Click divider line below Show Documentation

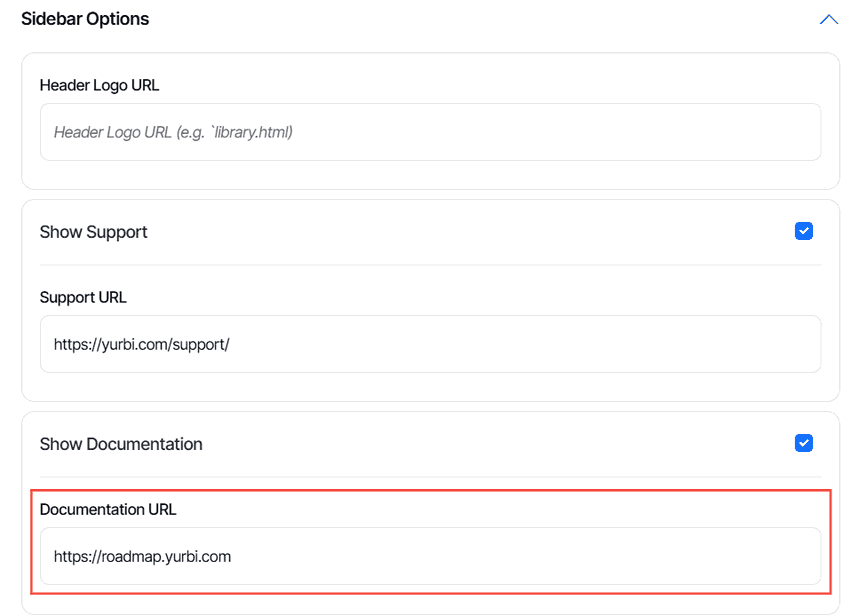430,477
